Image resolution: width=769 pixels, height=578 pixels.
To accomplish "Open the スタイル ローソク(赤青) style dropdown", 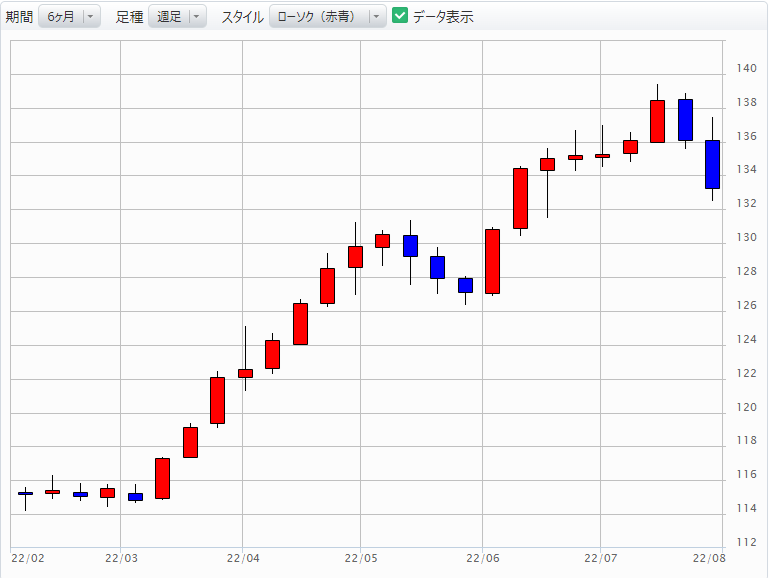I will [x=328, y=17].
